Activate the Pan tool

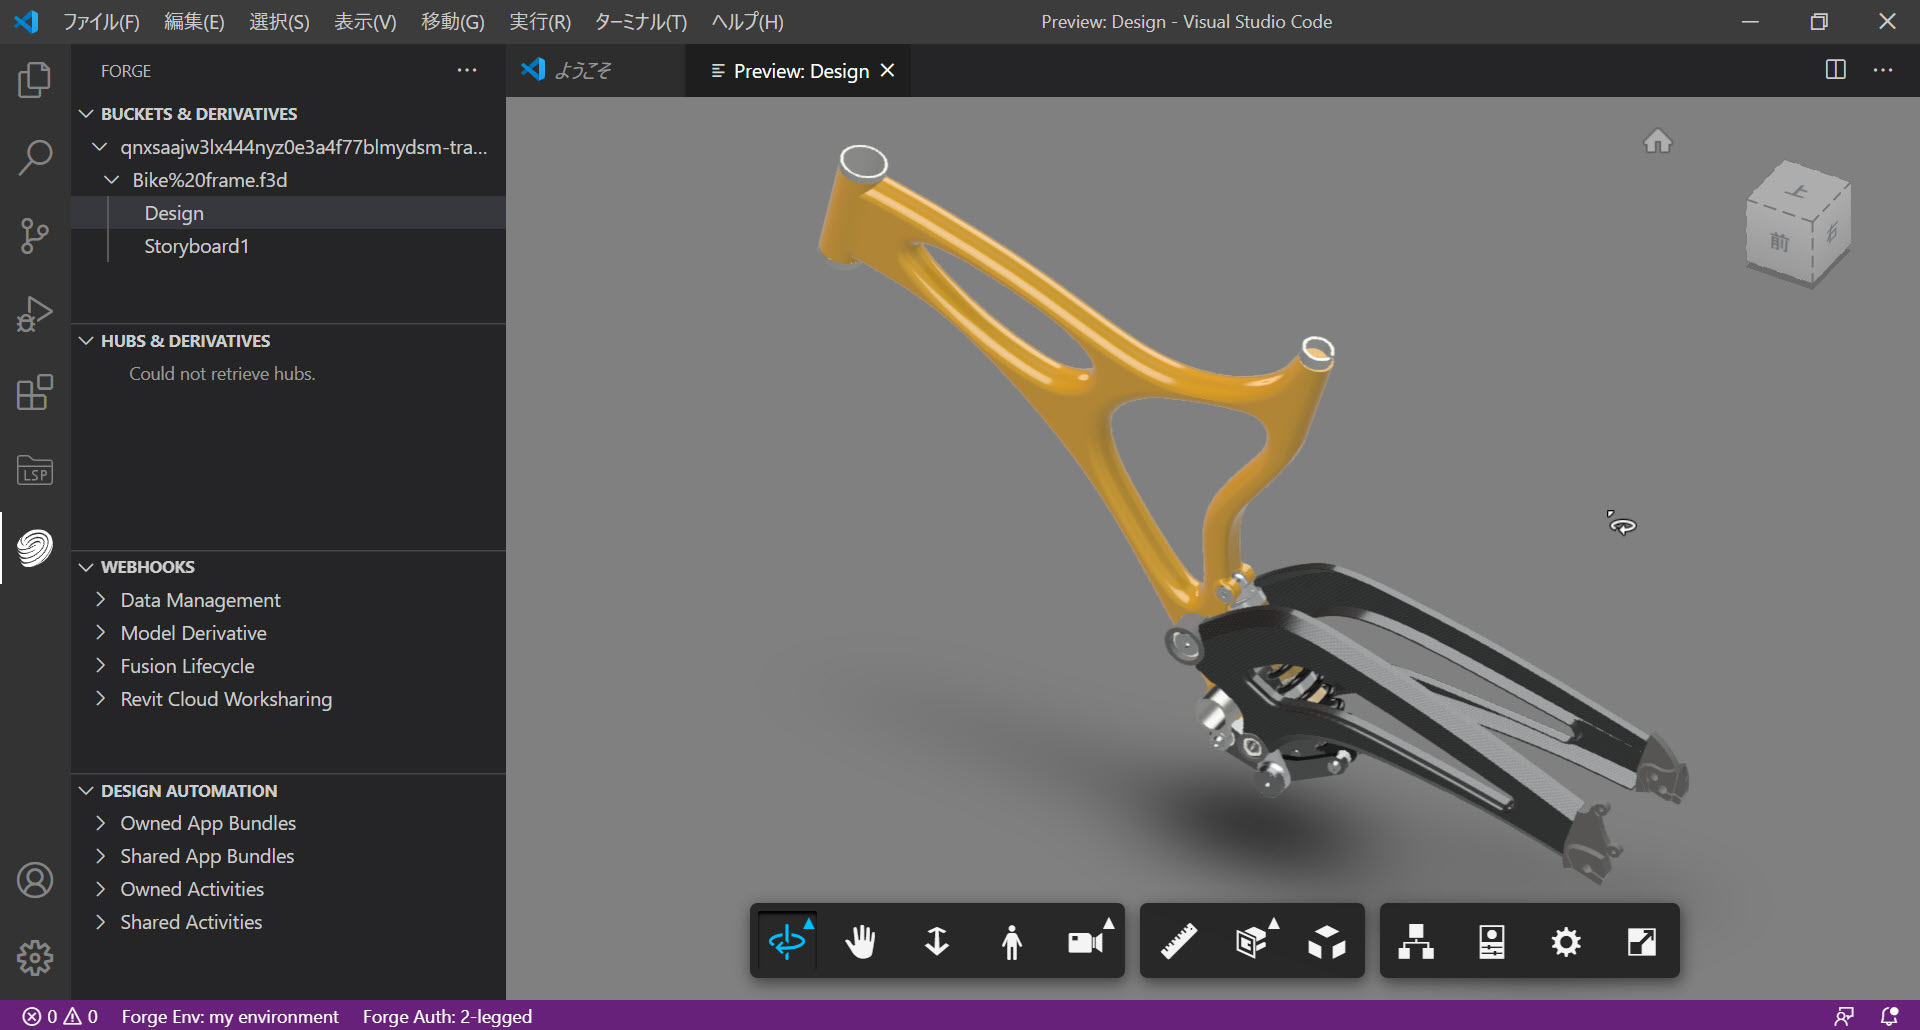click(x=861, y=940)
